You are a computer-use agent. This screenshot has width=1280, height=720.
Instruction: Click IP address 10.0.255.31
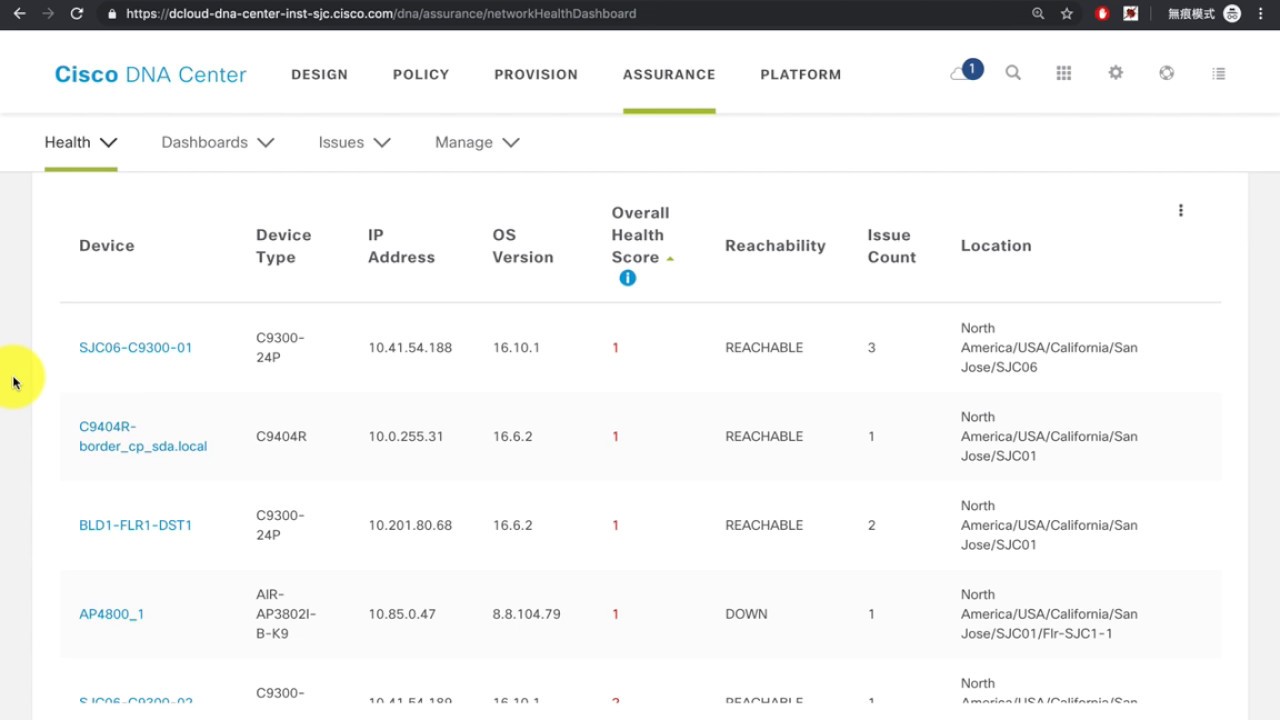(406, 437)
